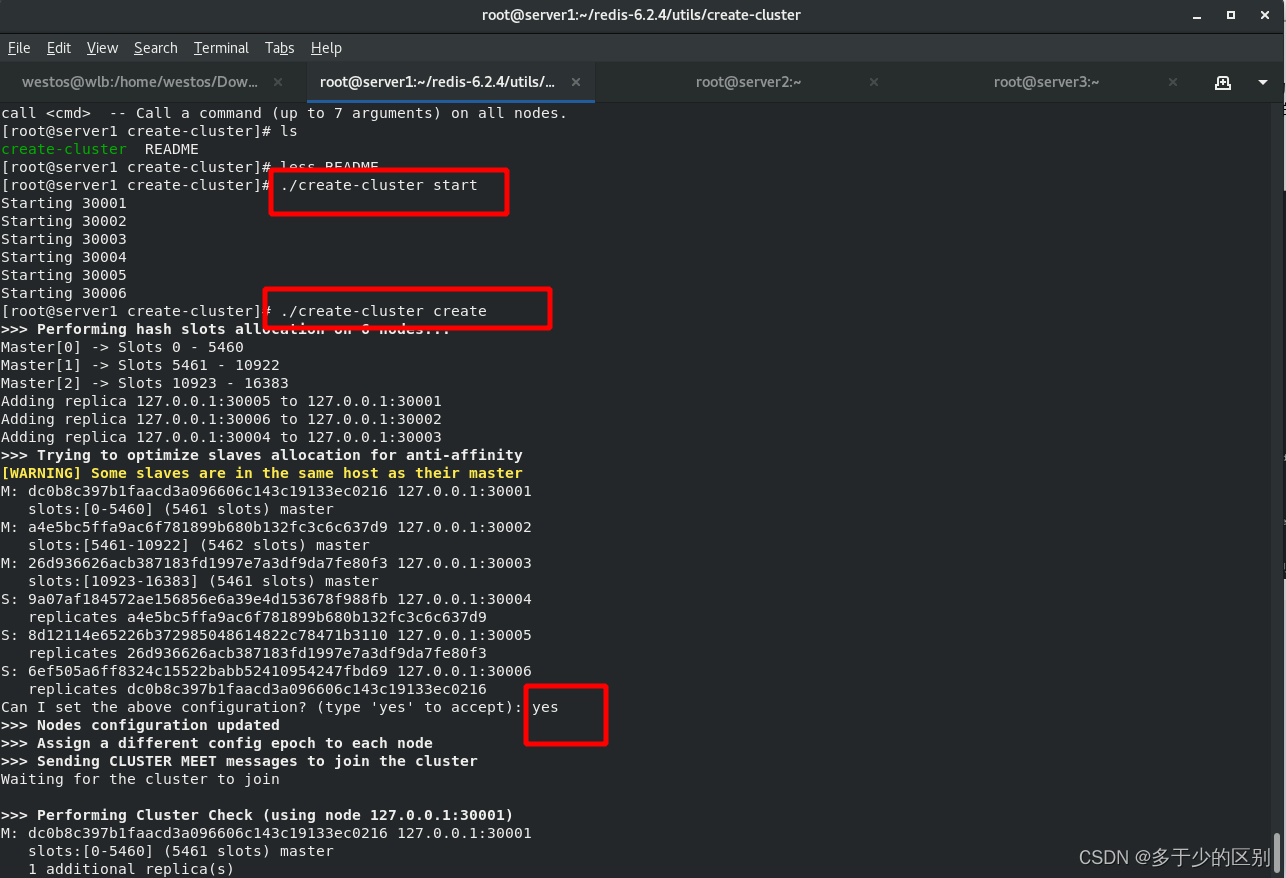This screenshot has width=1286, height=878.
Task: Open the File menu
Action: point(19,48)
